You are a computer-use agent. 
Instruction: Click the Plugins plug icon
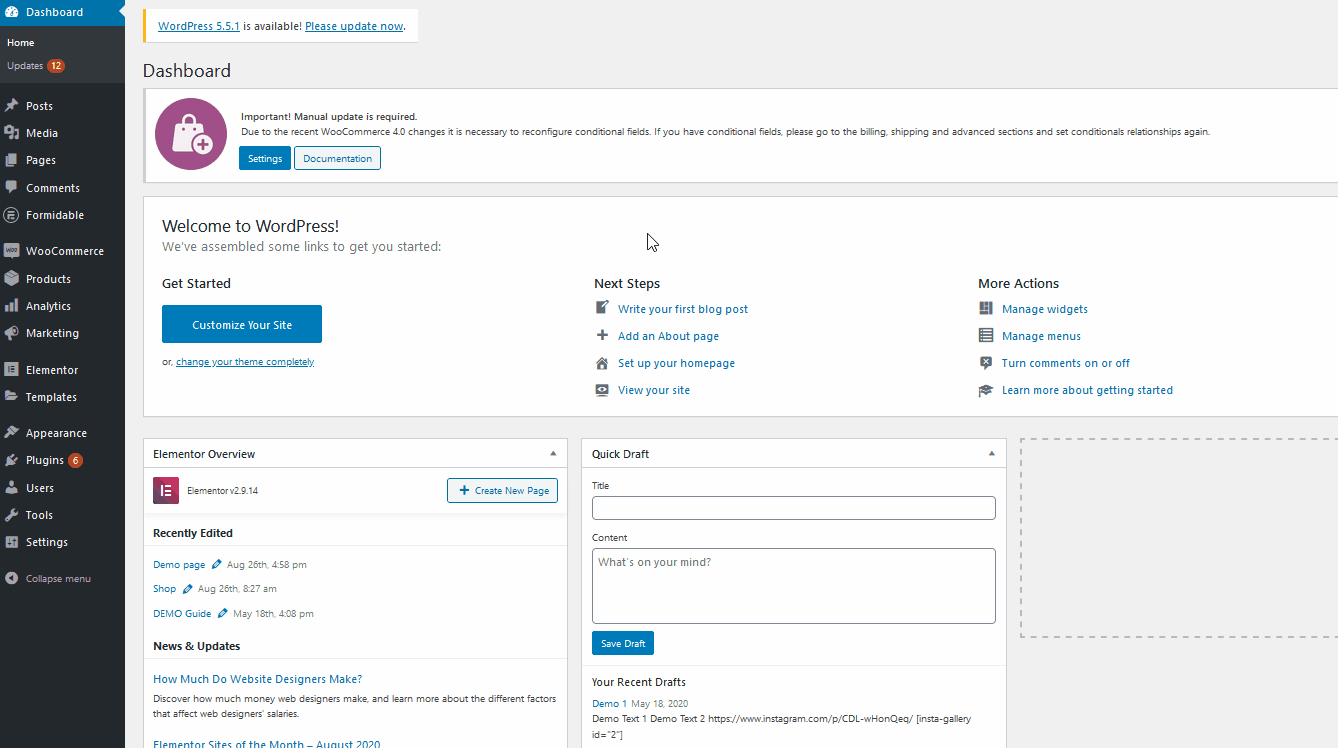11,460
